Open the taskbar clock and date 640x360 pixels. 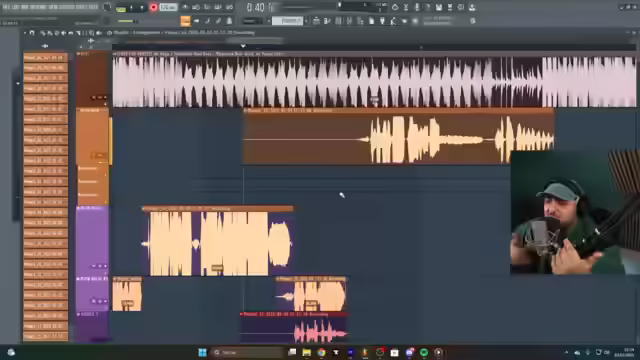pos(629,352)
